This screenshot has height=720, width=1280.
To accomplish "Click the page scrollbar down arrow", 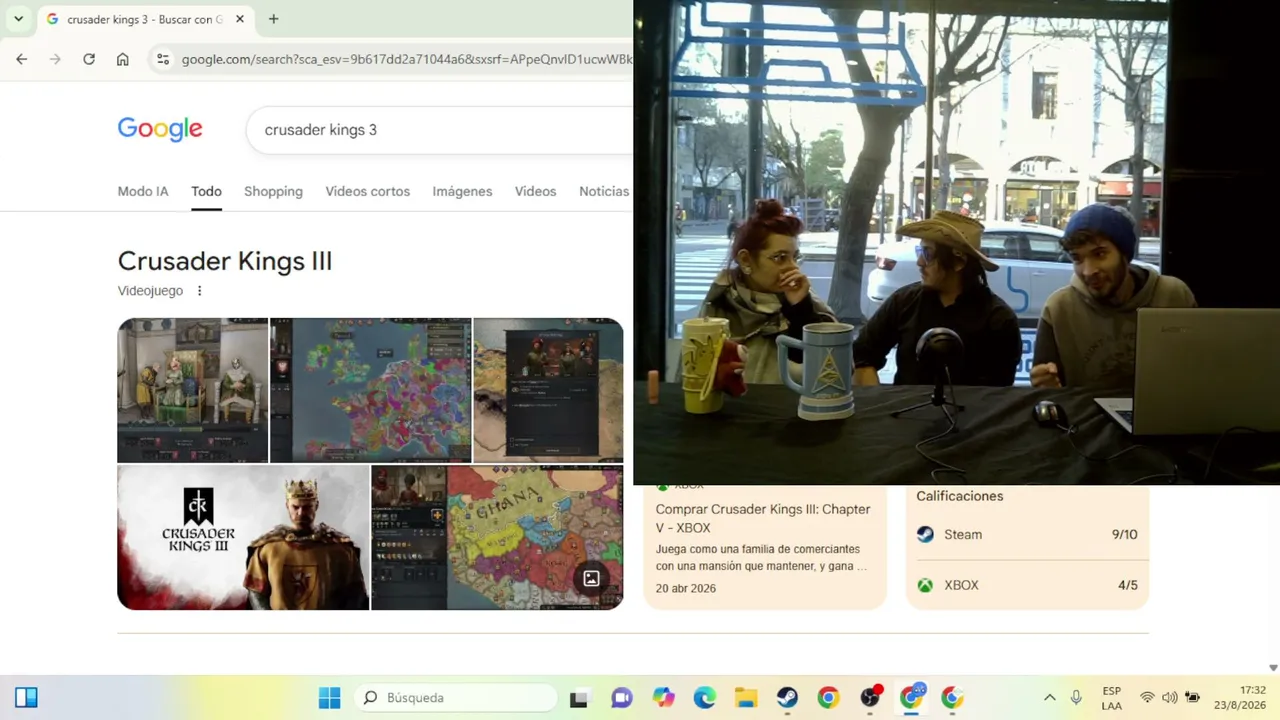I will click(1273, 668).
